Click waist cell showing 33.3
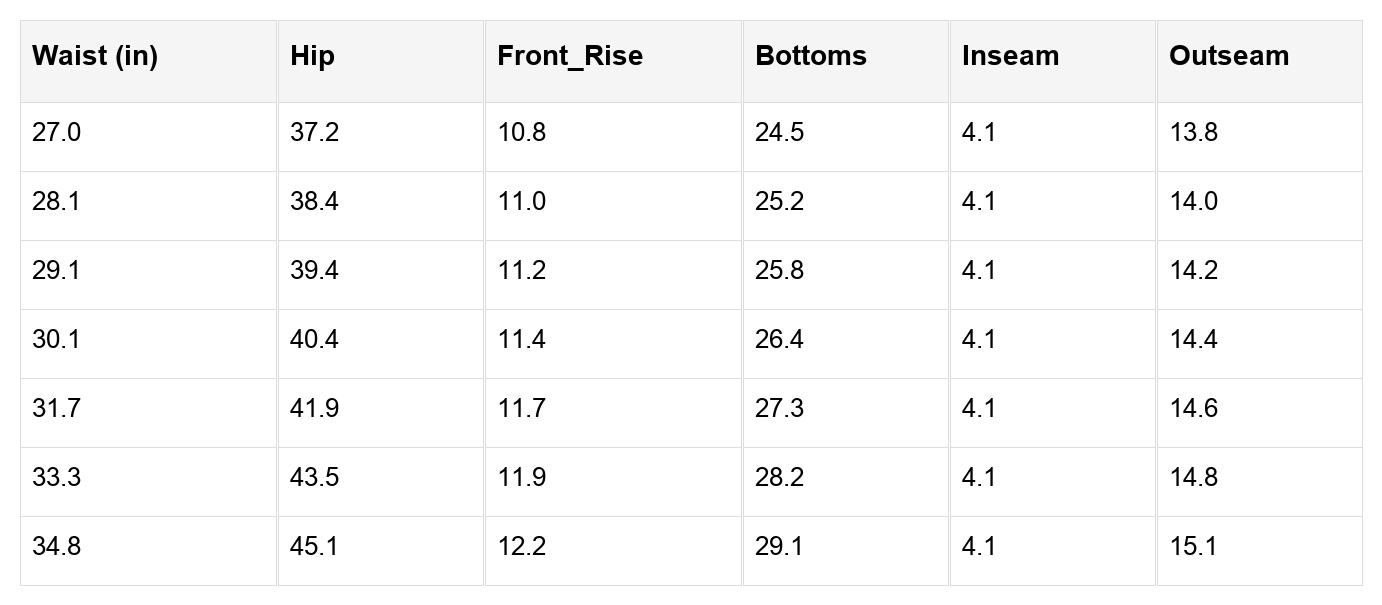1382x605 pixels. (x=149, y=482)
